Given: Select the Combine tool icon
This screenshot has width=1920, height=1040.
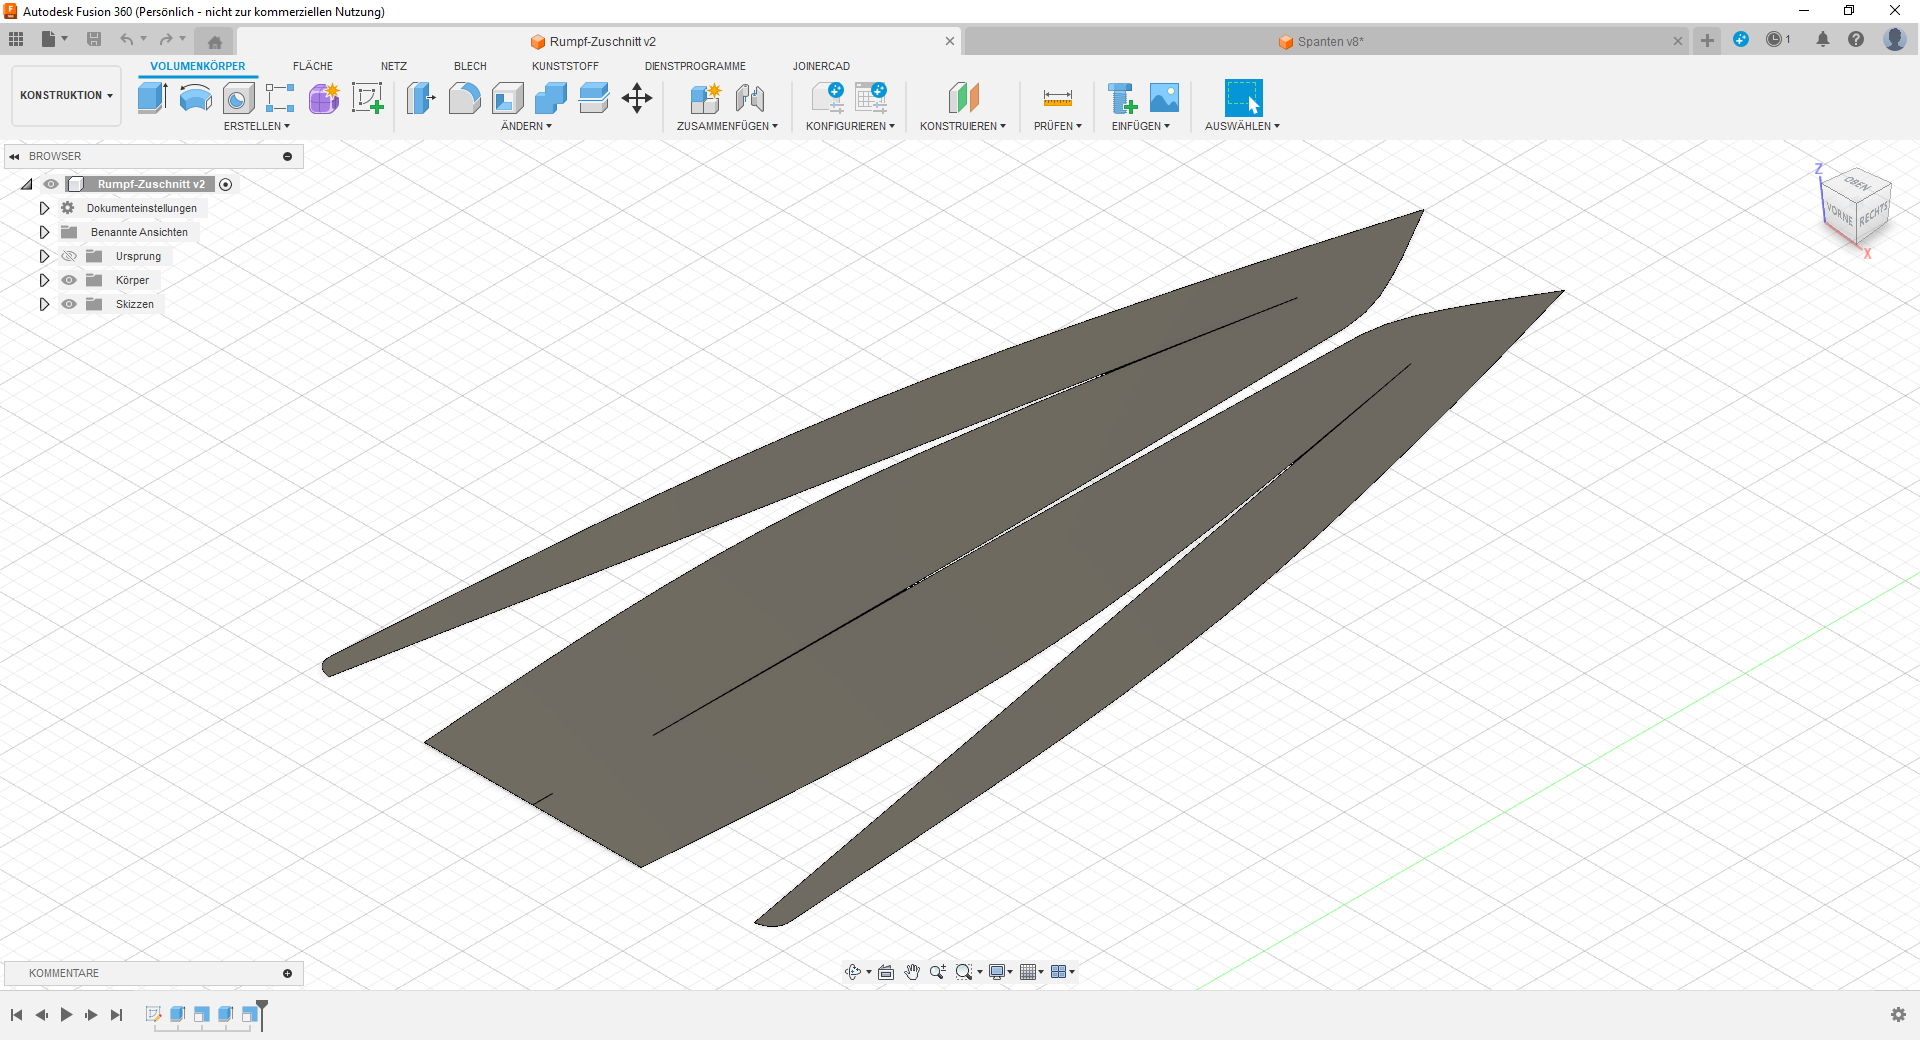Looking at the screenshot, I should tap(551, 98).
